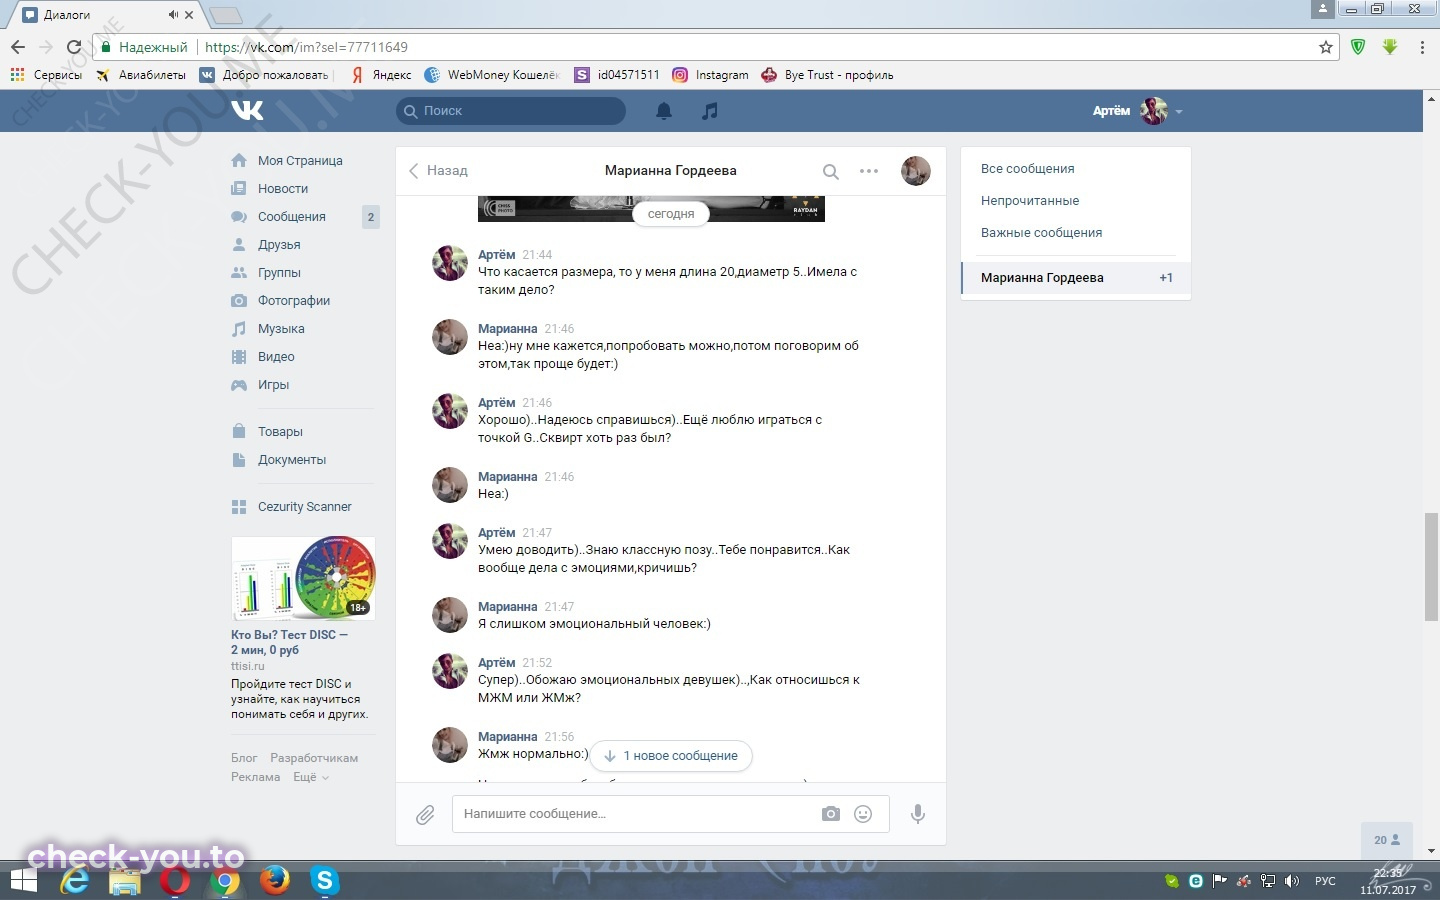Open conversation actions three-dot menu
The height and width of the screenshot is (900, 1440).
point(869,171)
